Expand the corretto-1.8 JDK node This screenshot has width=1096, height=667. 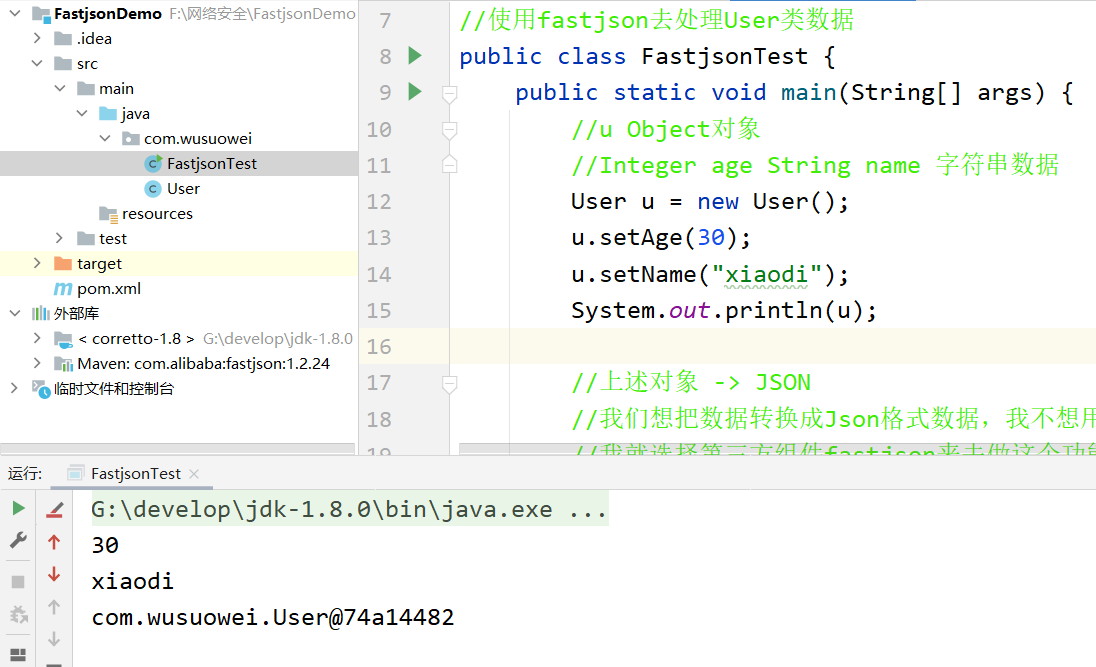pos(37,338)
